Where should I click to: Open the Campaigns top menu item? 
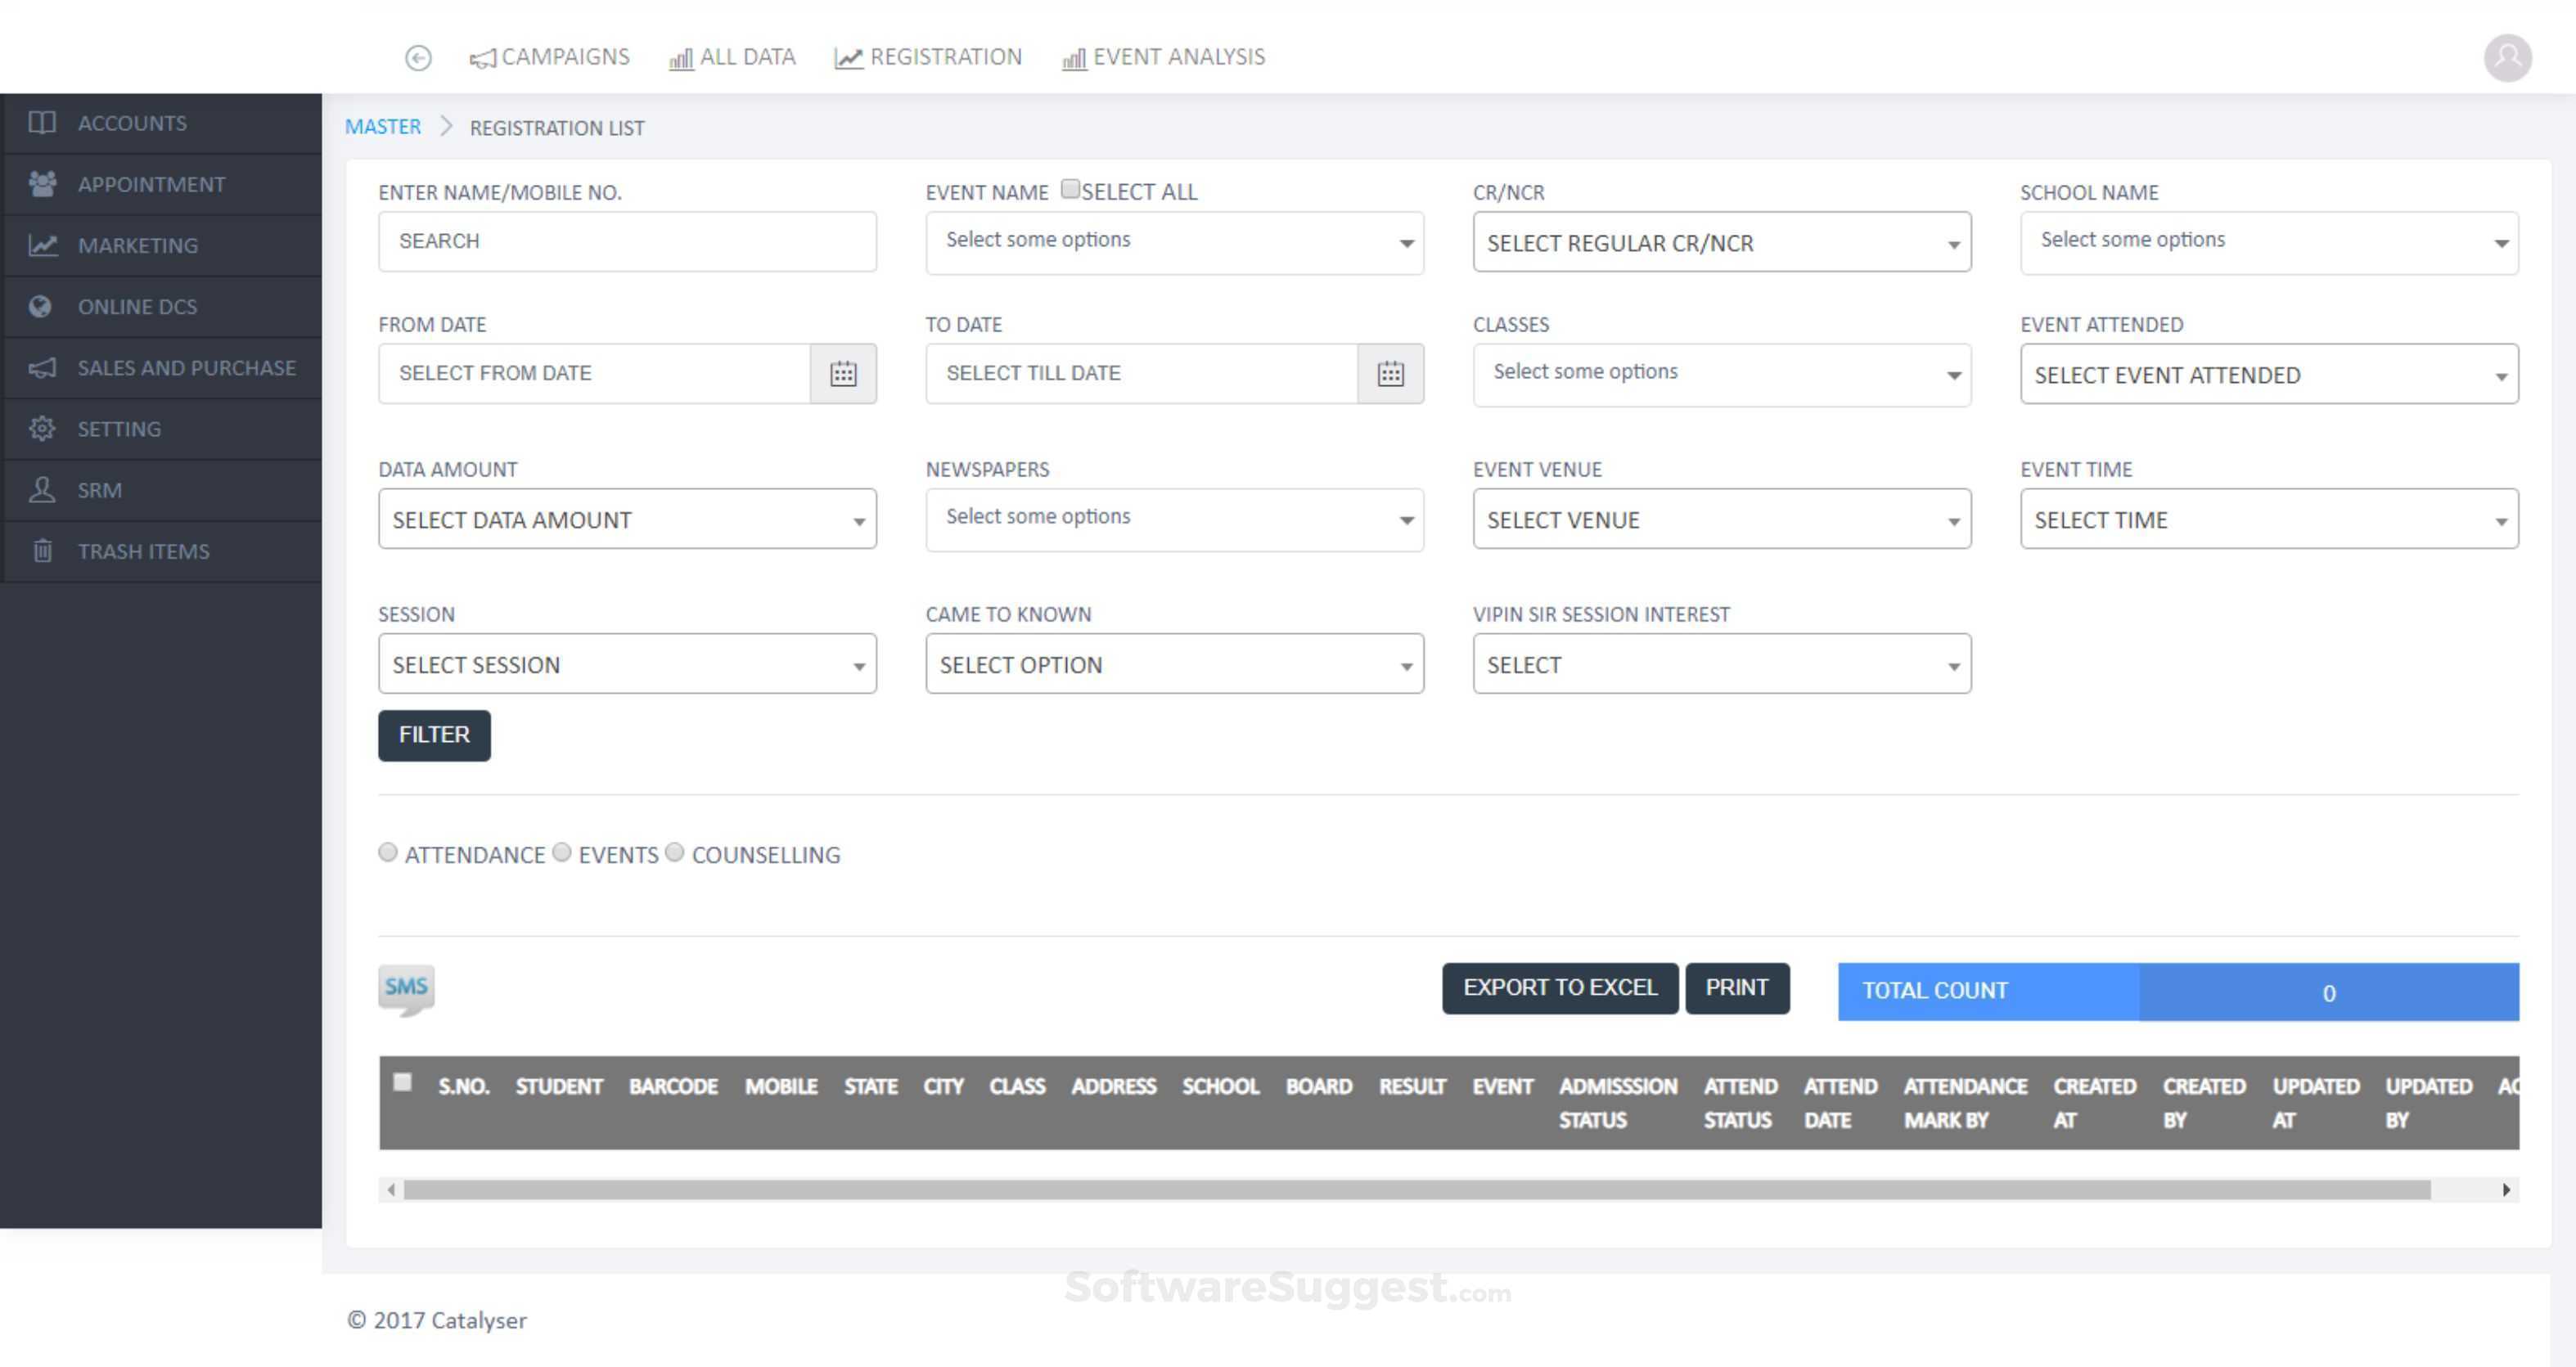tap(550, 57)
